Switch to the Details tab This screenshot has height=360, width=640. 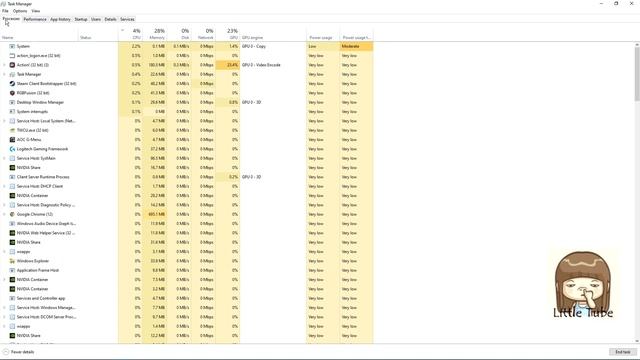coord(110,19)
